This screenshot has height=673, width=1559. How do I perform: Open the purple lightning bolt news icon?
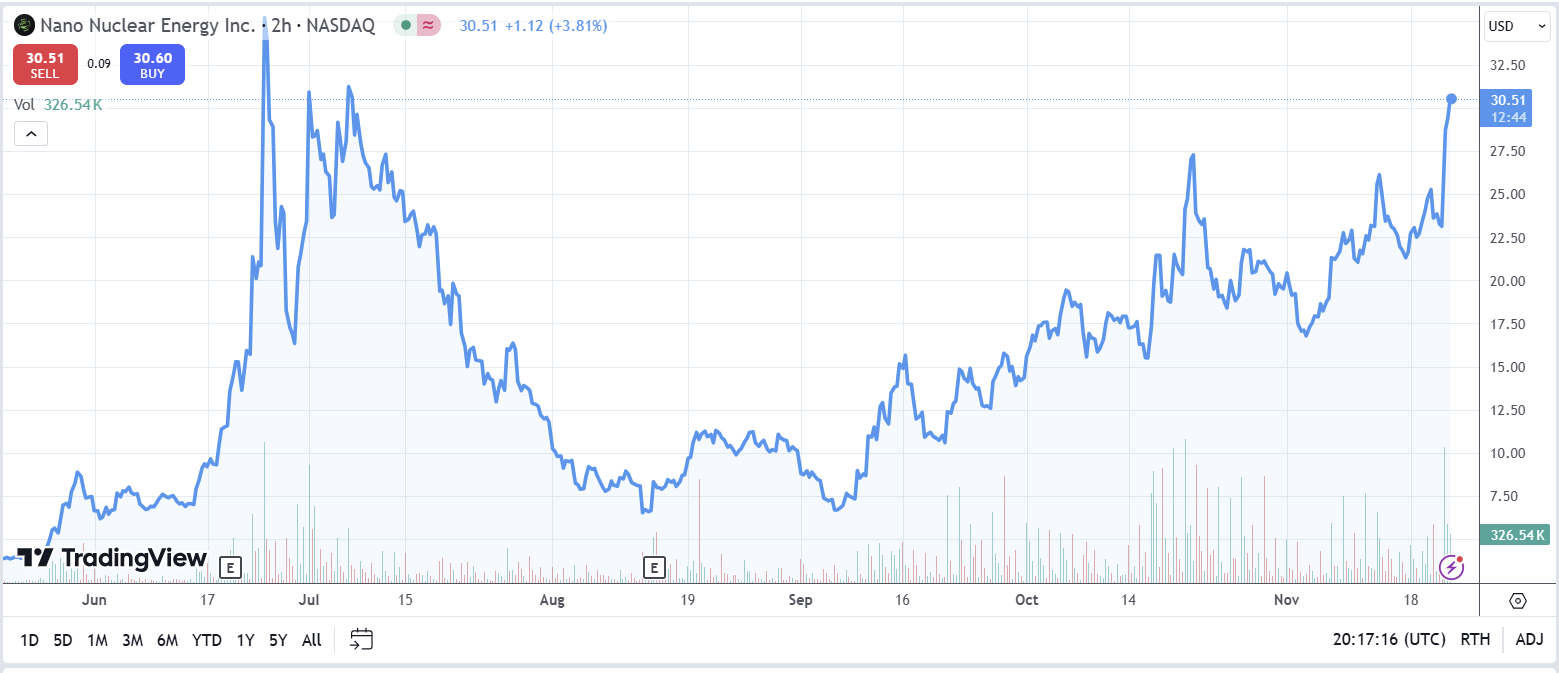(1451, 567)
